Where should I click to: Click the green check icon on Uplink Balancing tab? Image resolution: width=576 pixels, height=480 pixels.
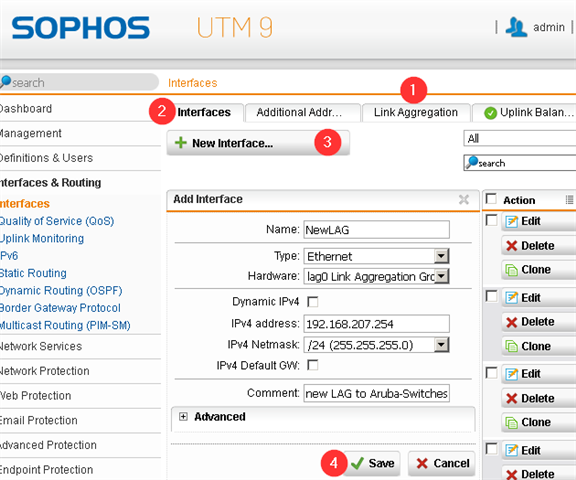(x=490, y=113)
